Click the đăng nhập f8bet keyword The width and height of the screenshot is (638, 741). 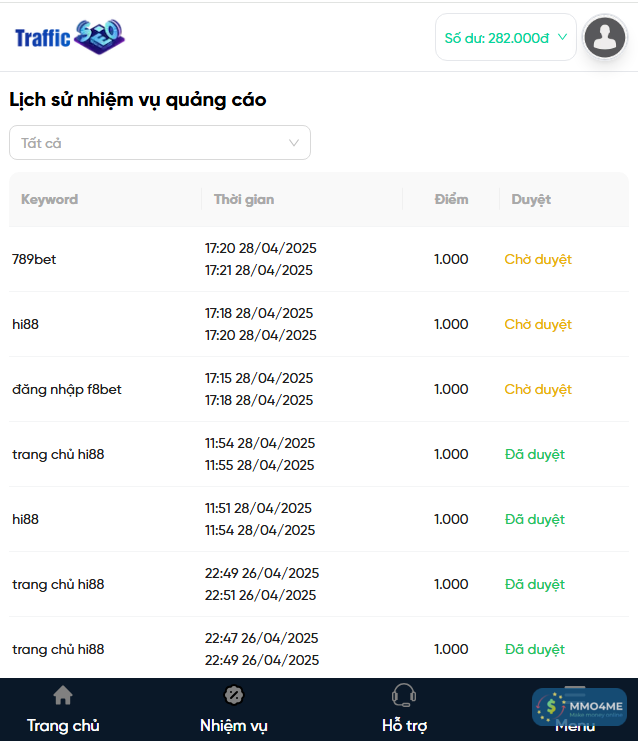(67, 389)
